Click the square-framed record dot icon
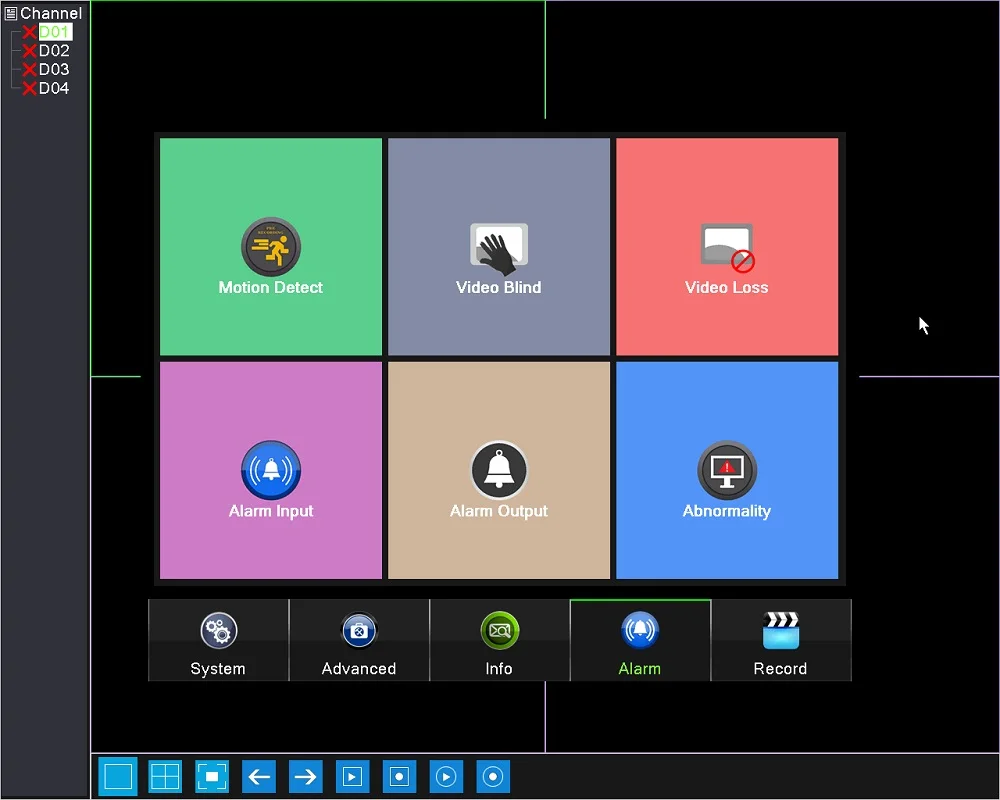Image resolution: width=1000 pixels, height=800 pixels. (399, 776)
